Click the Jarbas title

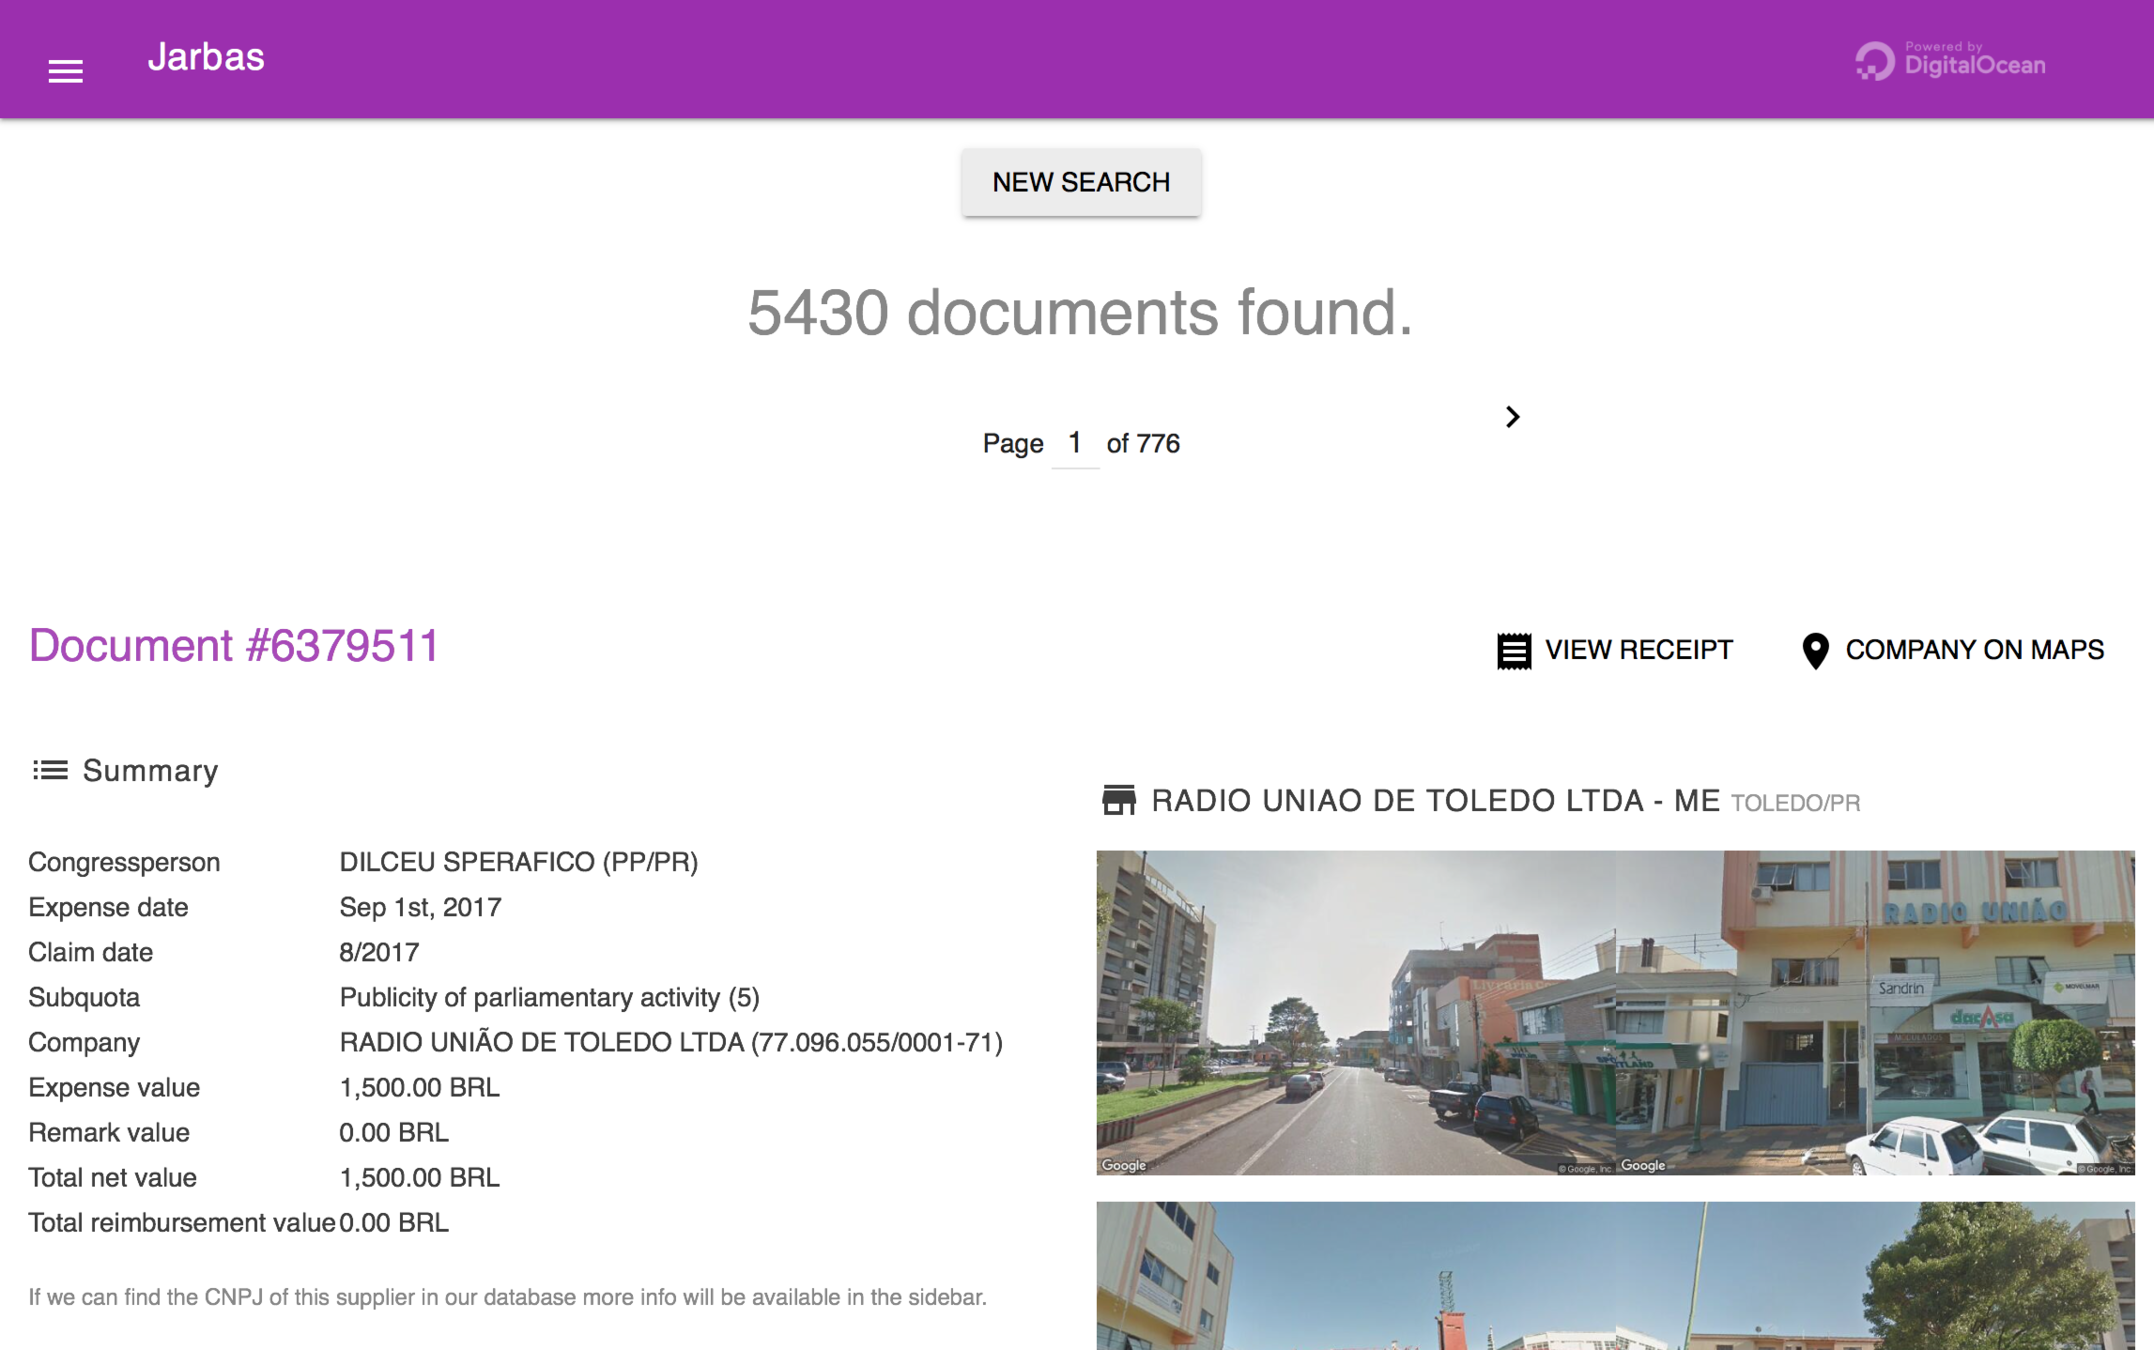click(x=206, y=58)
